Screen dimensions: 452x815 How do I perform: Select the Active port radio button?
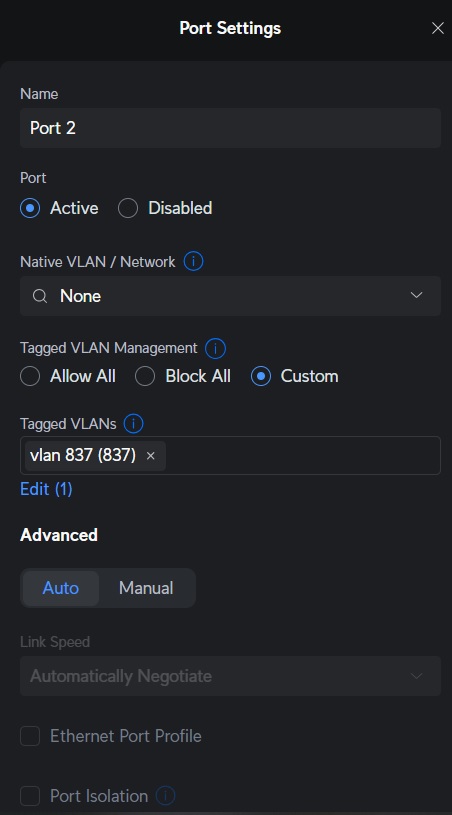tap(30, 208)
